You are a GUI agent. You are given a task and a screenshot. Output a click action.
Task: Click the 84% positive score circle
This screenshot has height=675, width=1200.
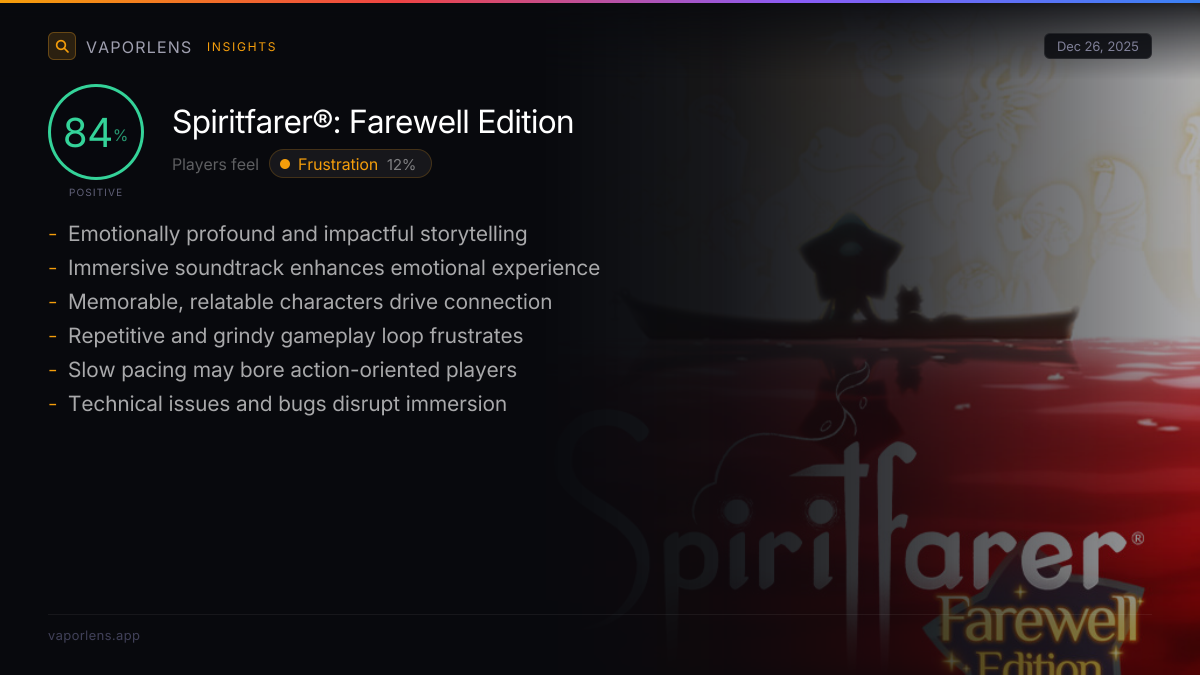pyautogui.click(x=96, y=132)
